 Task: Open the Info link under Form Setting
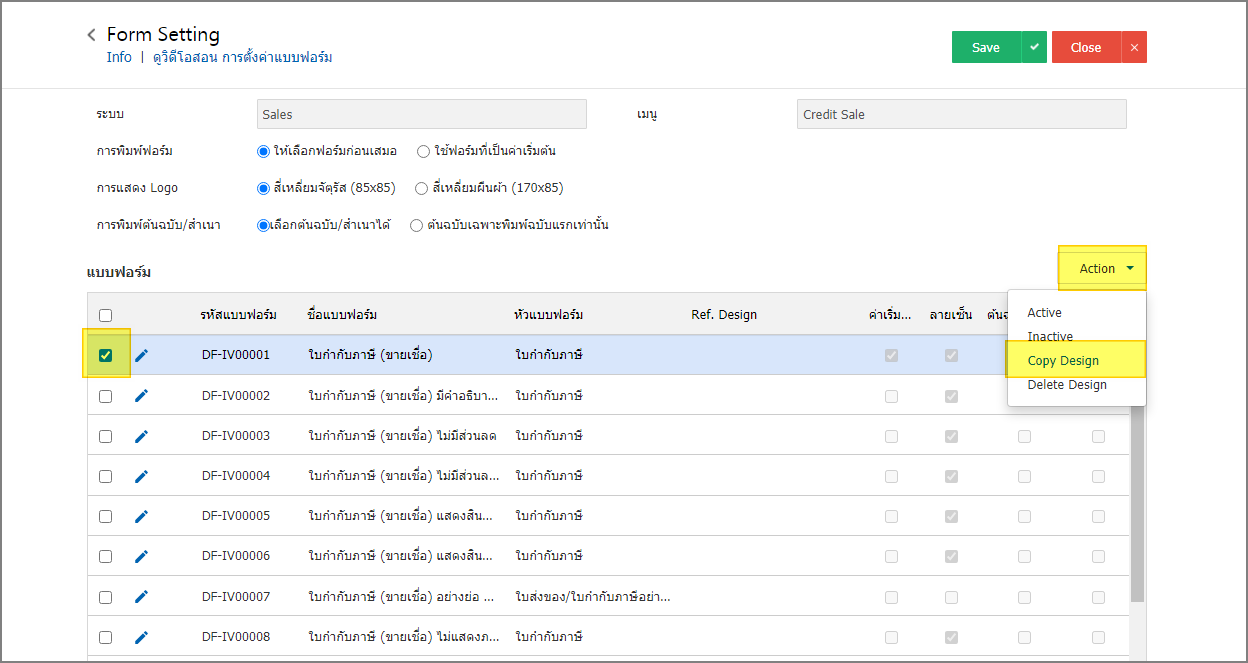tap(119, 57)
